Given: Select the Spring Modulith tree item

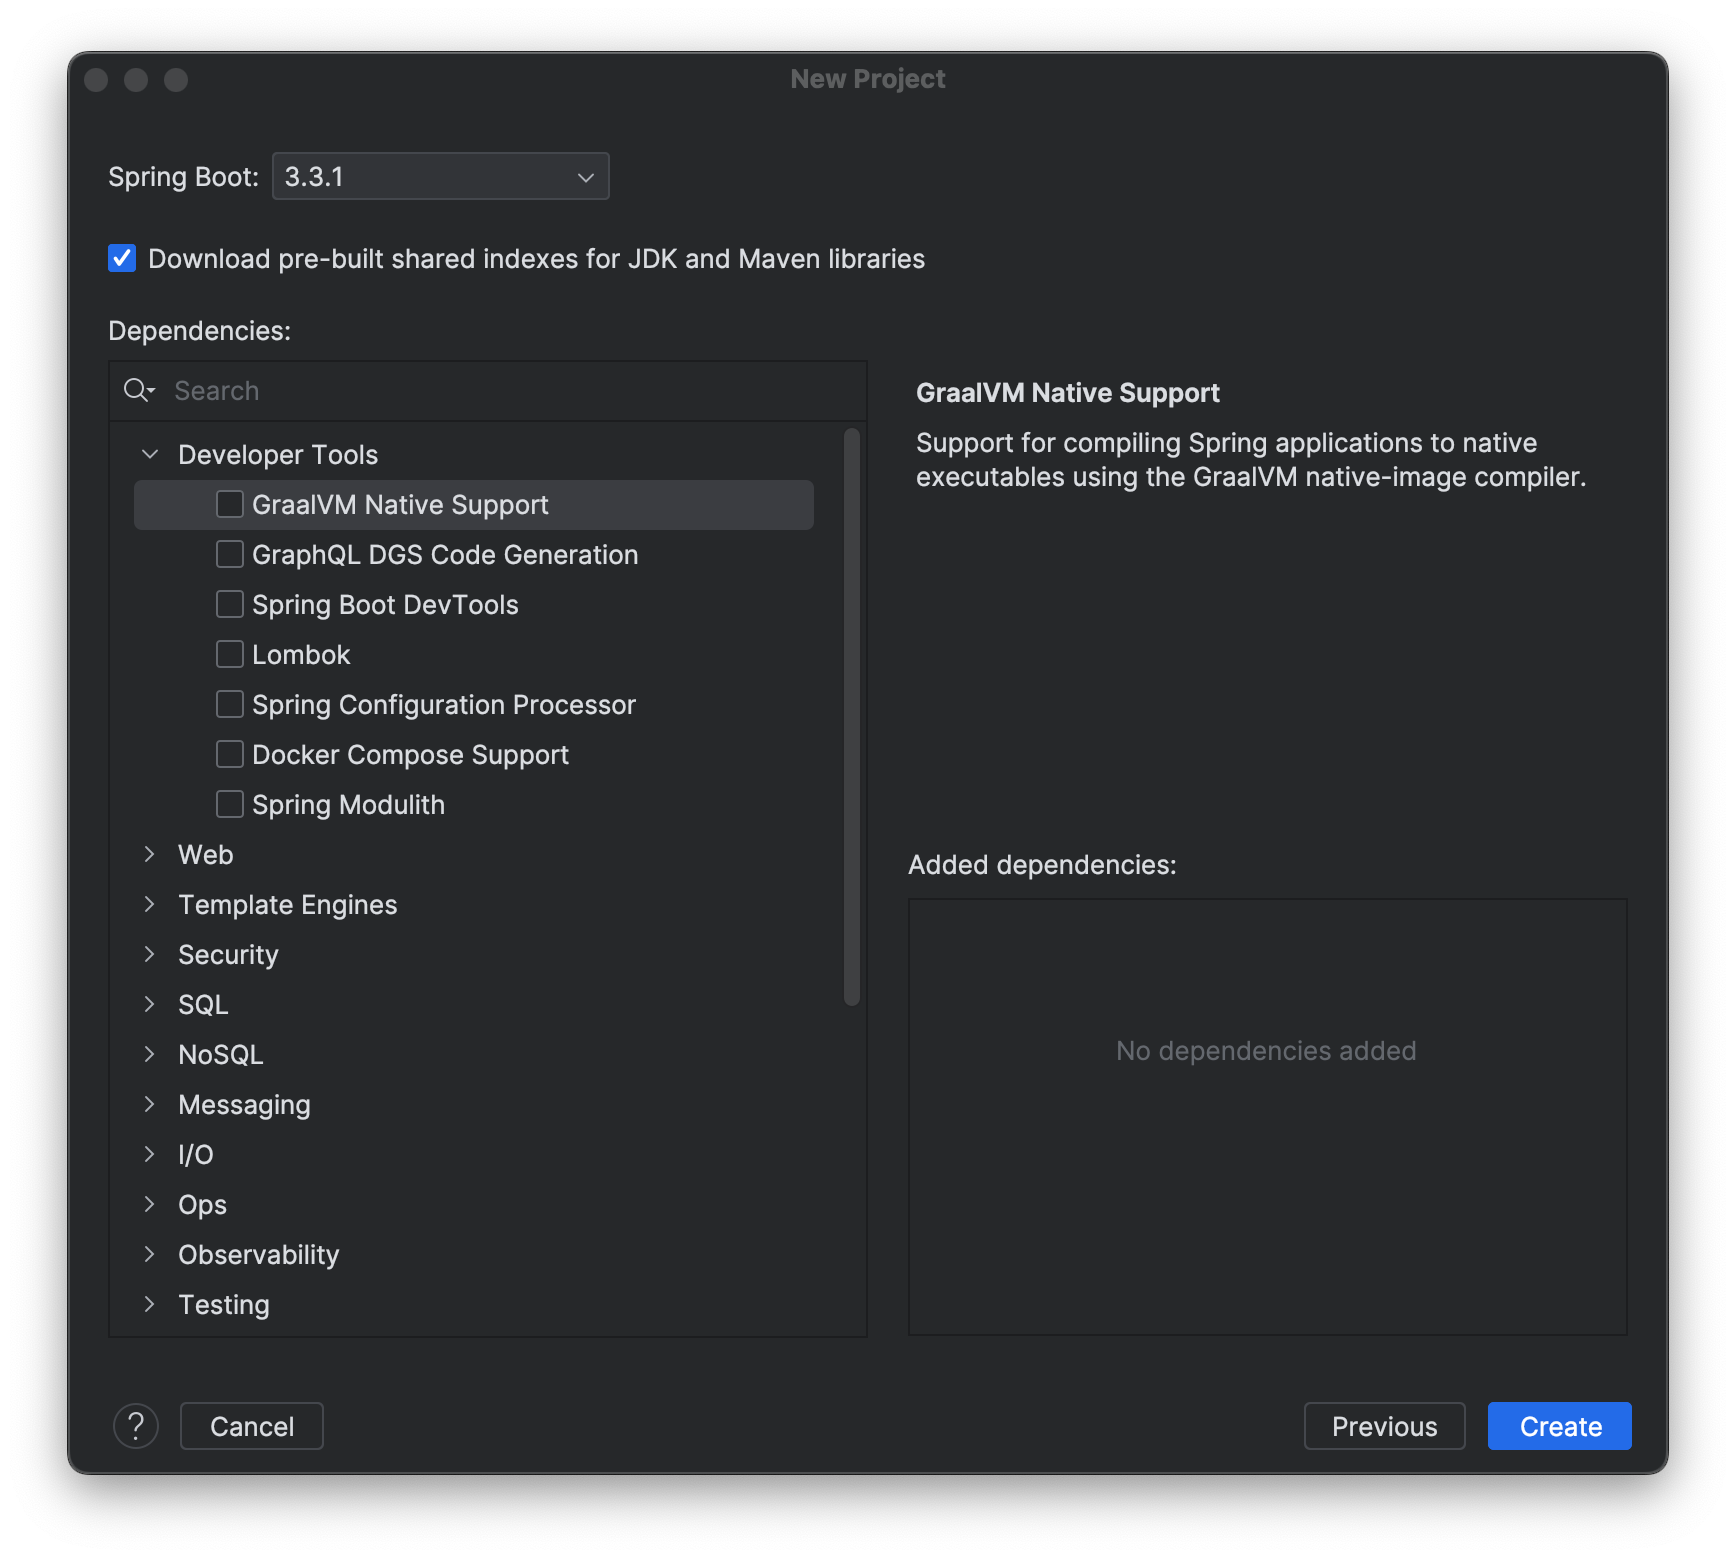Looking at the screenshot, I should tap(348, 805).
